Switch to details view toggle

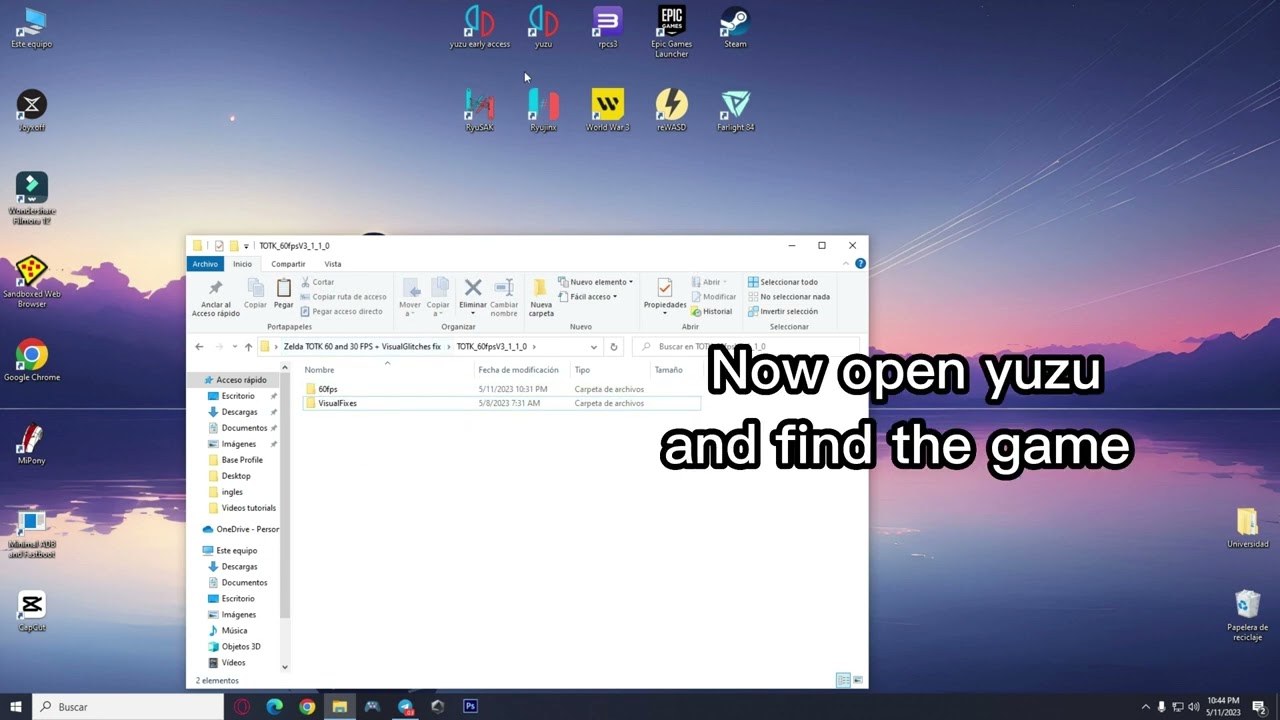coord(843,680)
